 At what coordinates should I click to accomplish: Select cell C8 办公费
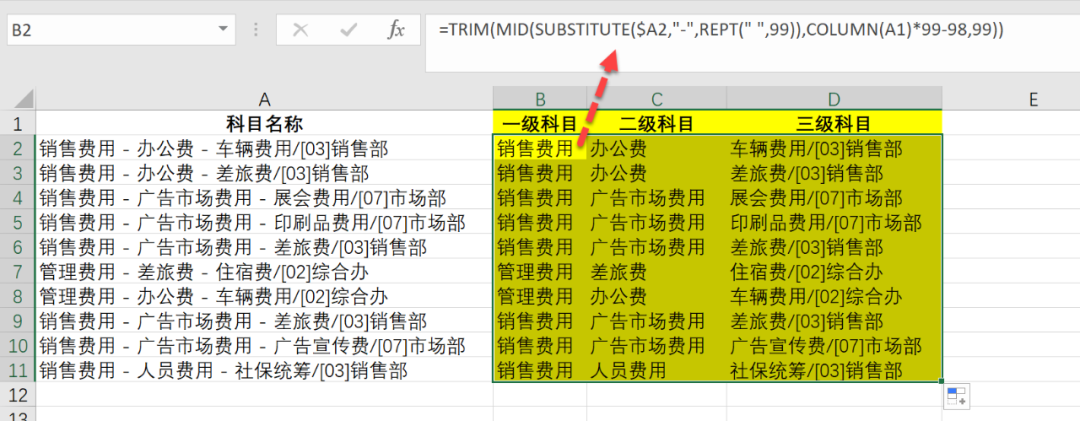pyautogui.click(x=656, y=297)
